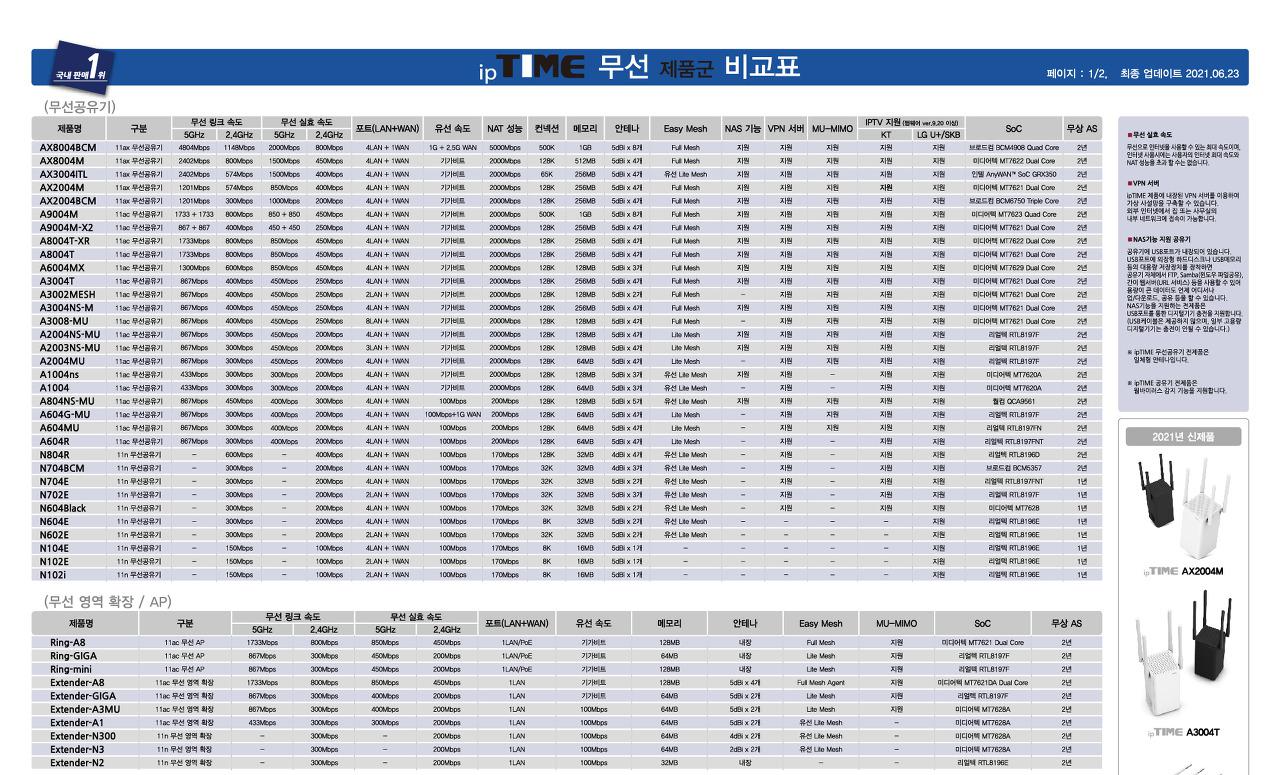Click the 4804Mbps link speed cell

pyautogui.click(x=192, y=147)
